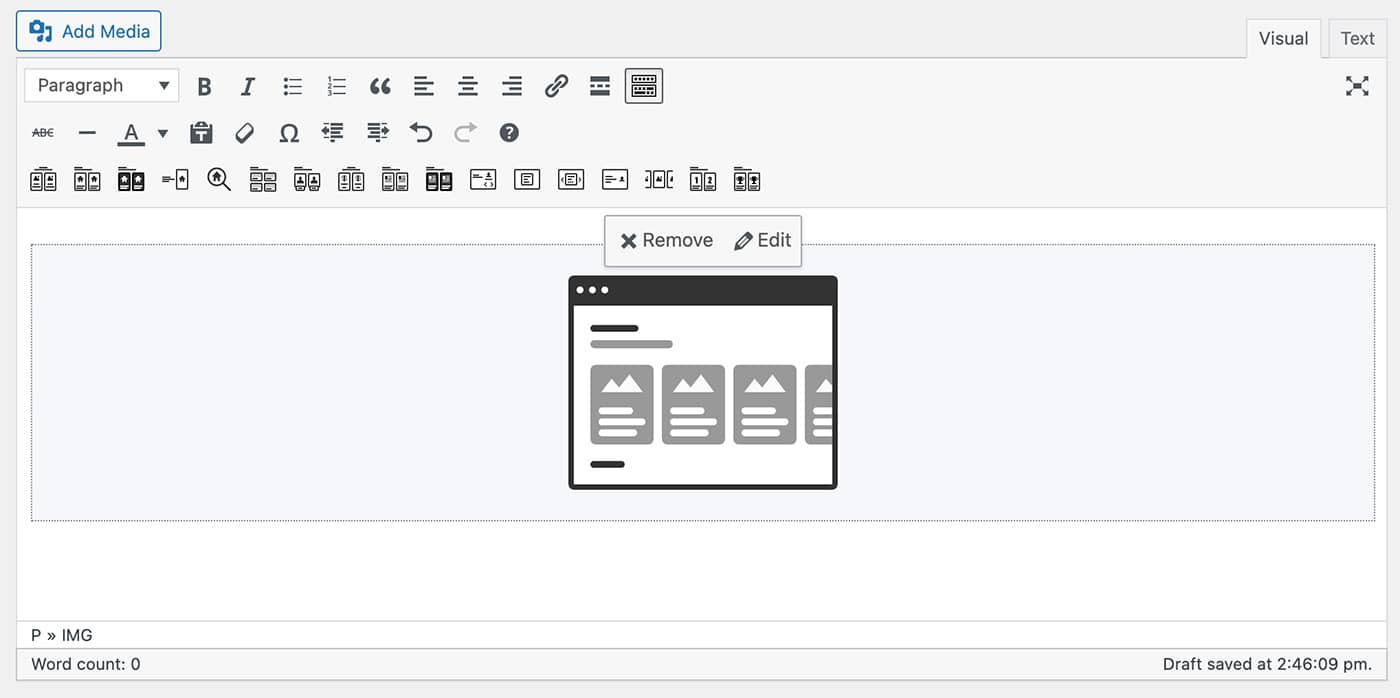The width and height of the screenshot is (1400, 698).
Task: Open keyboard shortcuts help icon
Action: [x=509, y=133]
